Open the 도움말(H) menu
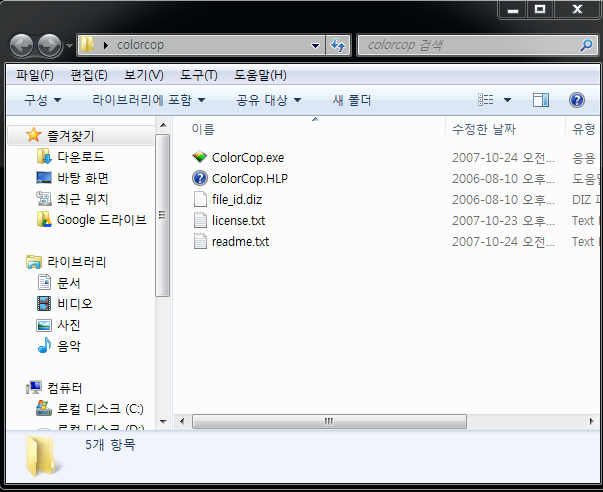The image size is (603, 492). (260, 75)
